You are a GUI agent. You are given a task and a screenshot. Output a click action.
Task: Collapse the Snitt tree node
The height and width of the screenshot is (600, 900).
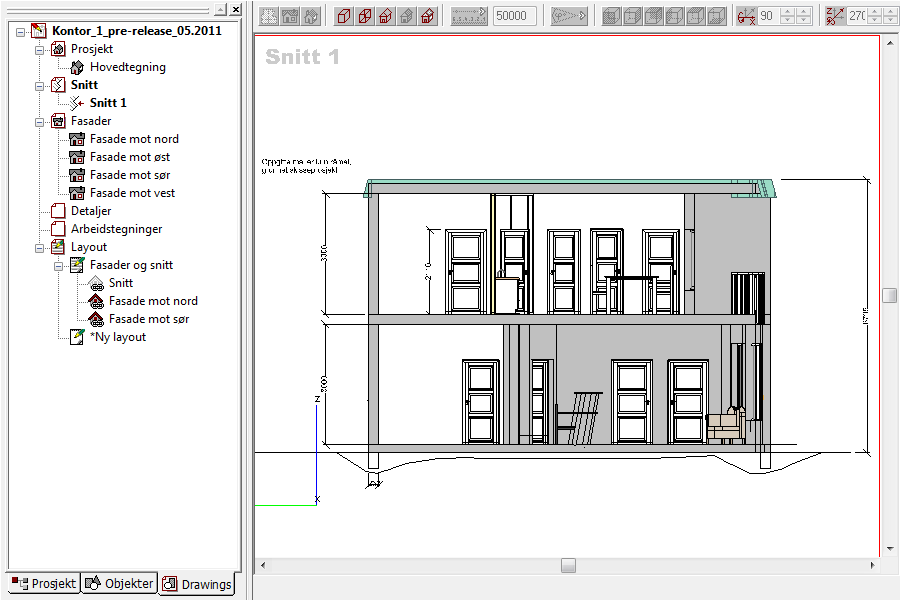[40, 86]
